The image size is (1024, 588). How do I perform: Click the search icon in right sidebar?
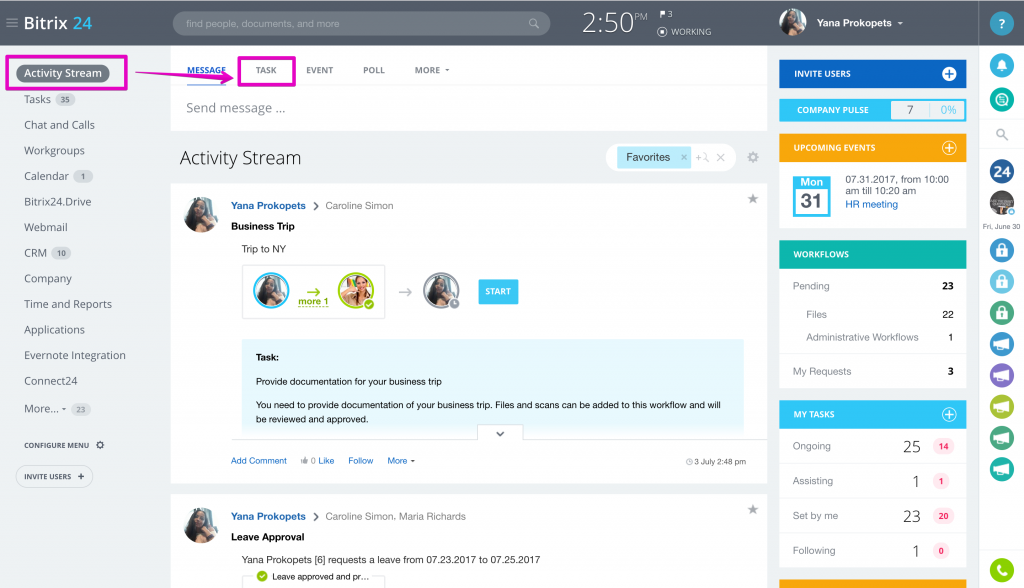[1001, 135]
